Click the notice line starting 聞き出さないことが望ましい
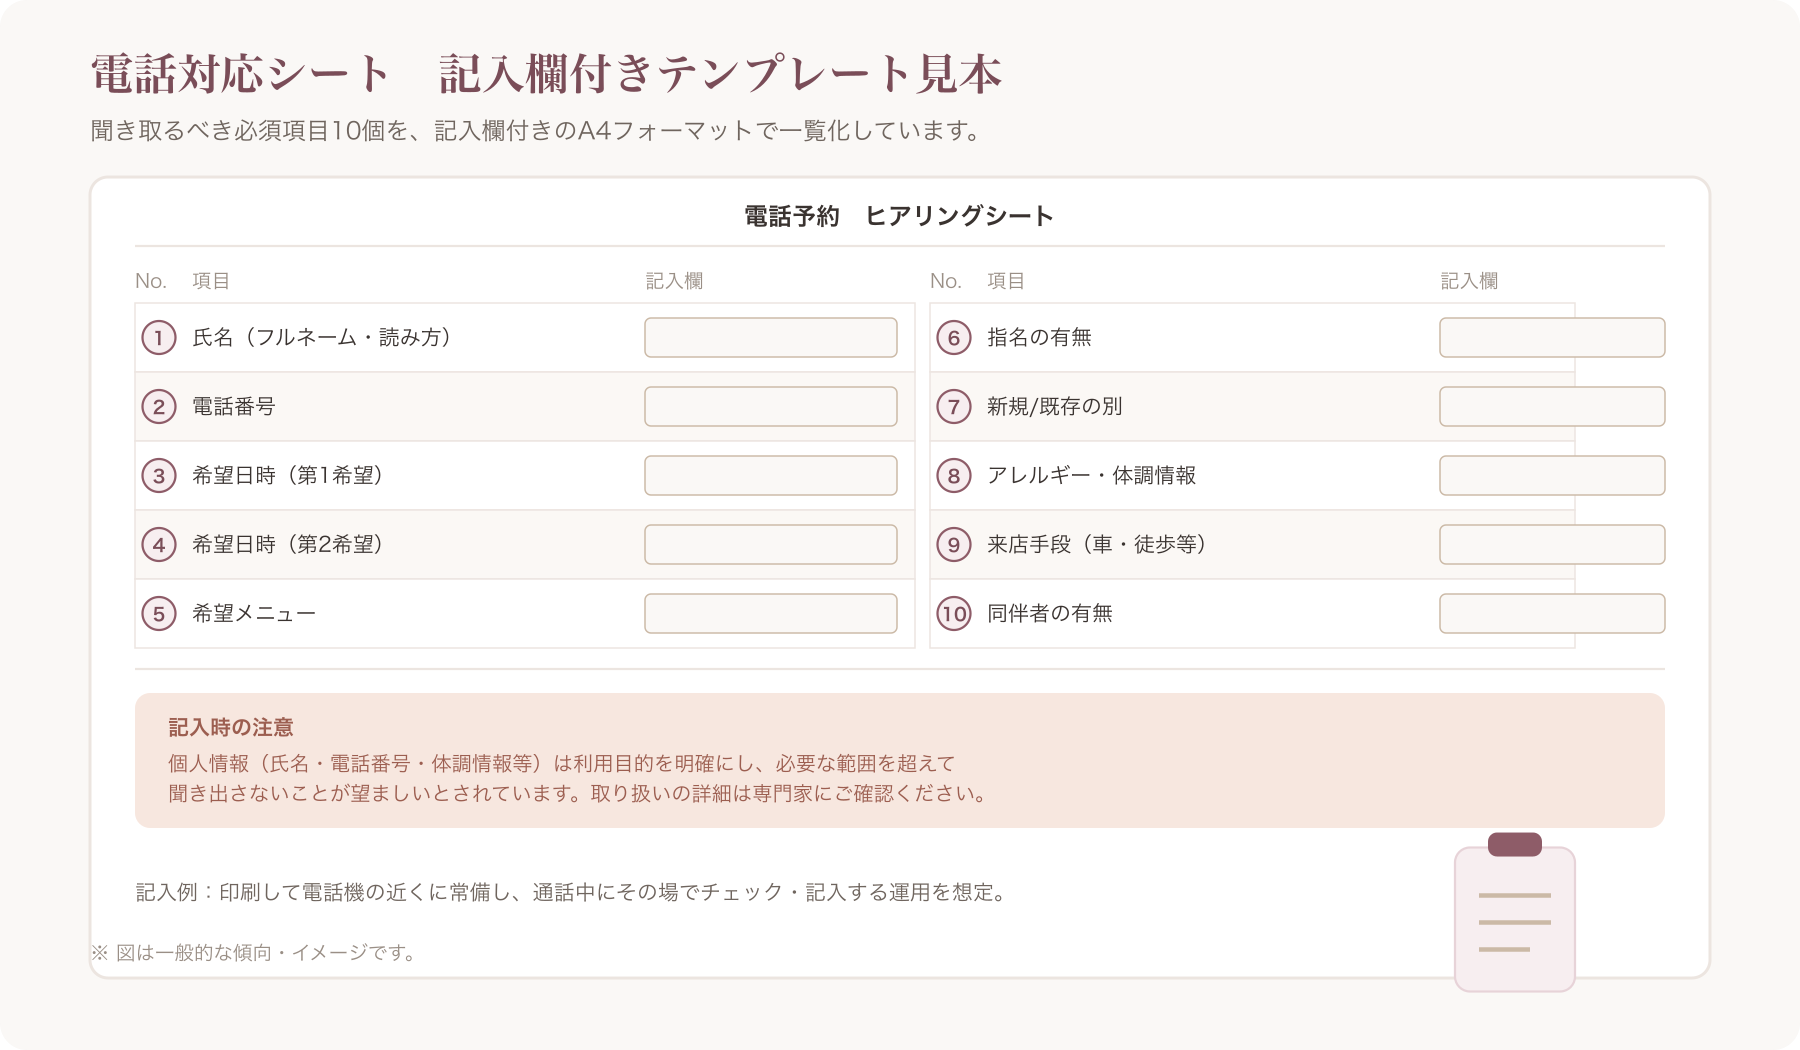Viewport: 1800px width, 1050px height. click(x=580, y=794)
